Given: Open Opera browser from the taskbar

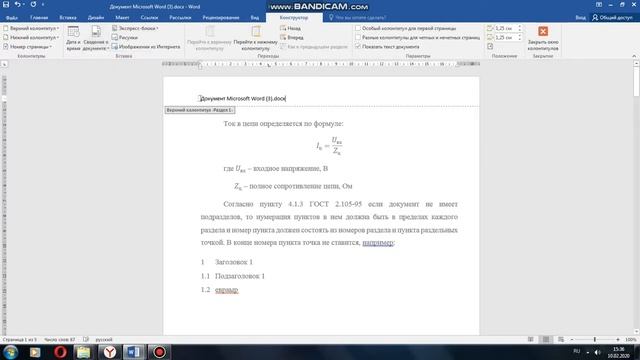Looking at the screenshot, I should click(x=60, y=352).
